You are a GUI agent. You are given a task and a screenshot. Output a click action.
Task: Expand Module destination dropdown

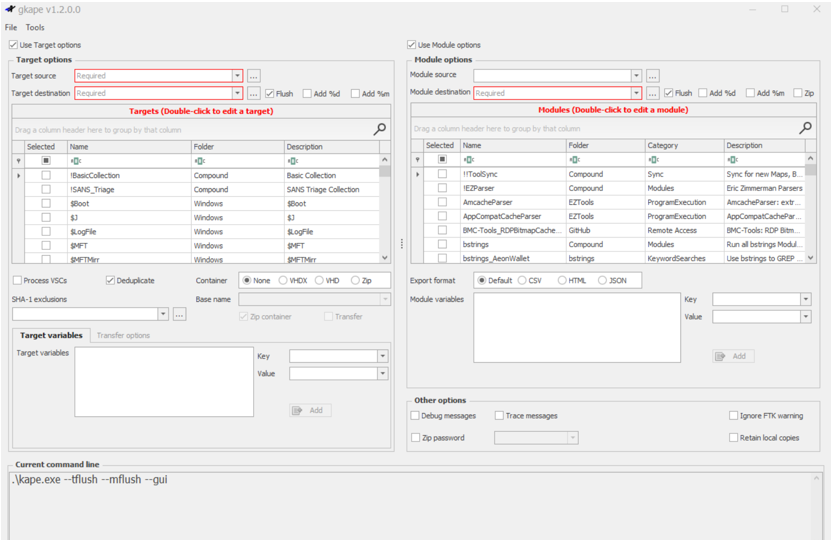(x=636, y=93)
